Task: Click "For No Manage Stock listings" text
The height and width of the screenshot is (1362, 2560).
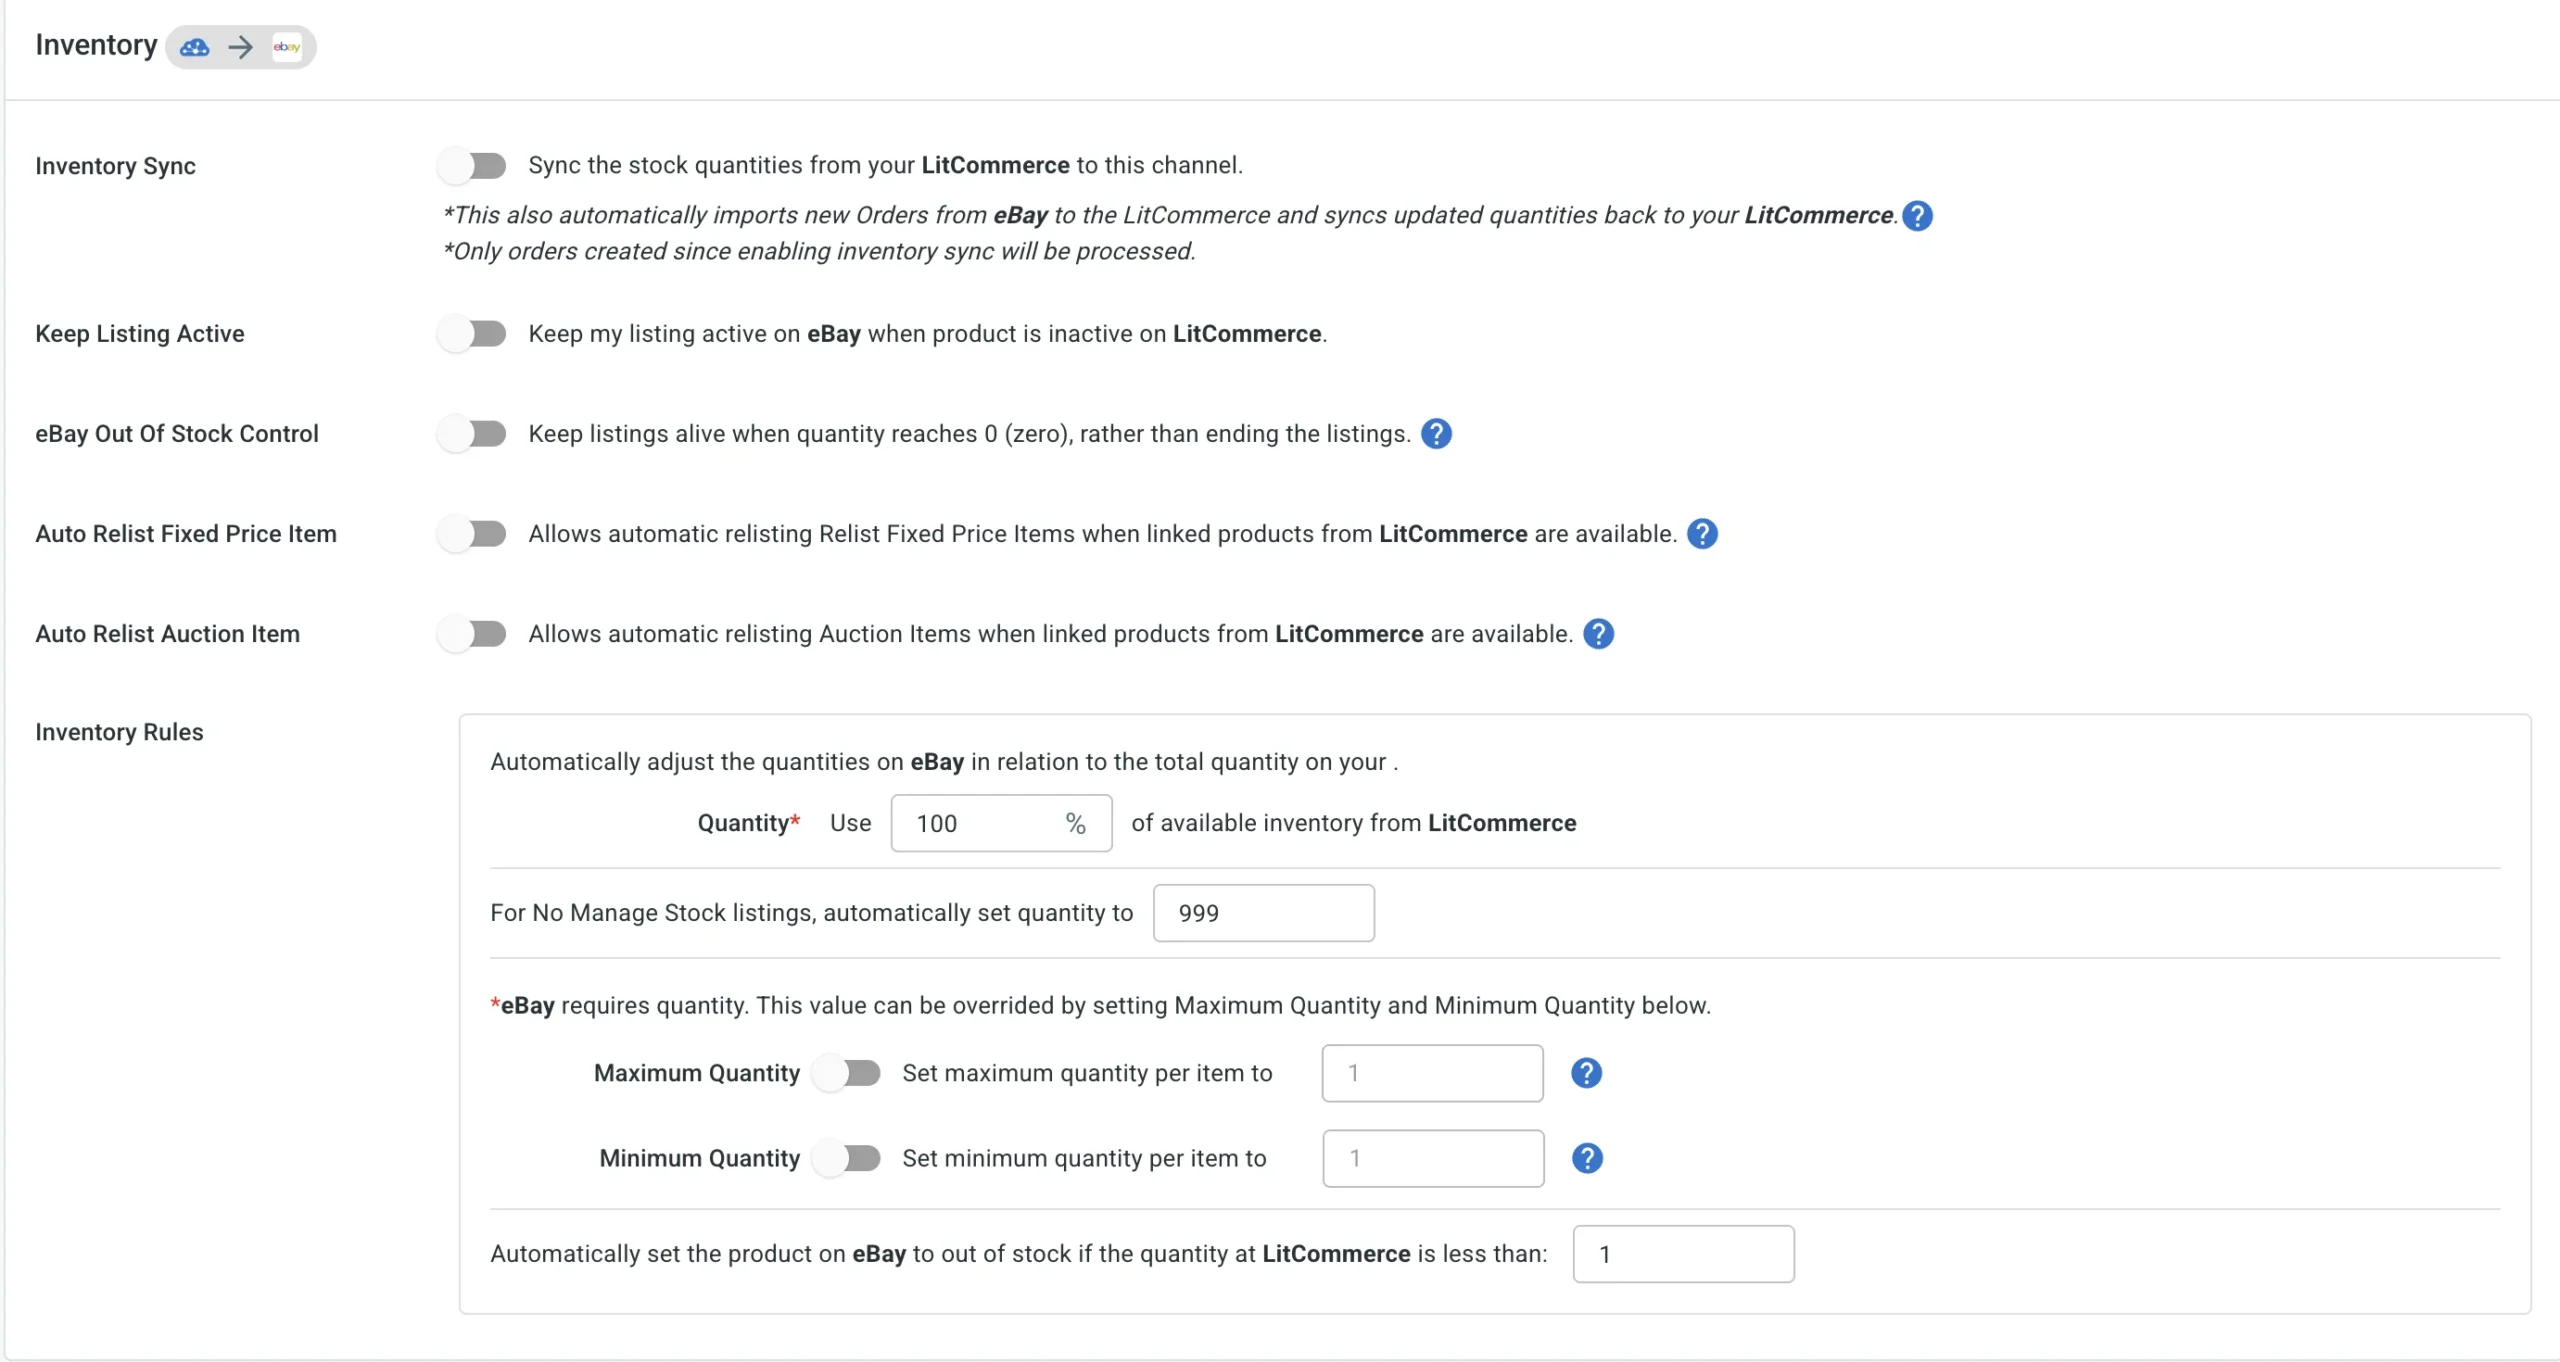Action: click(811, 913)
